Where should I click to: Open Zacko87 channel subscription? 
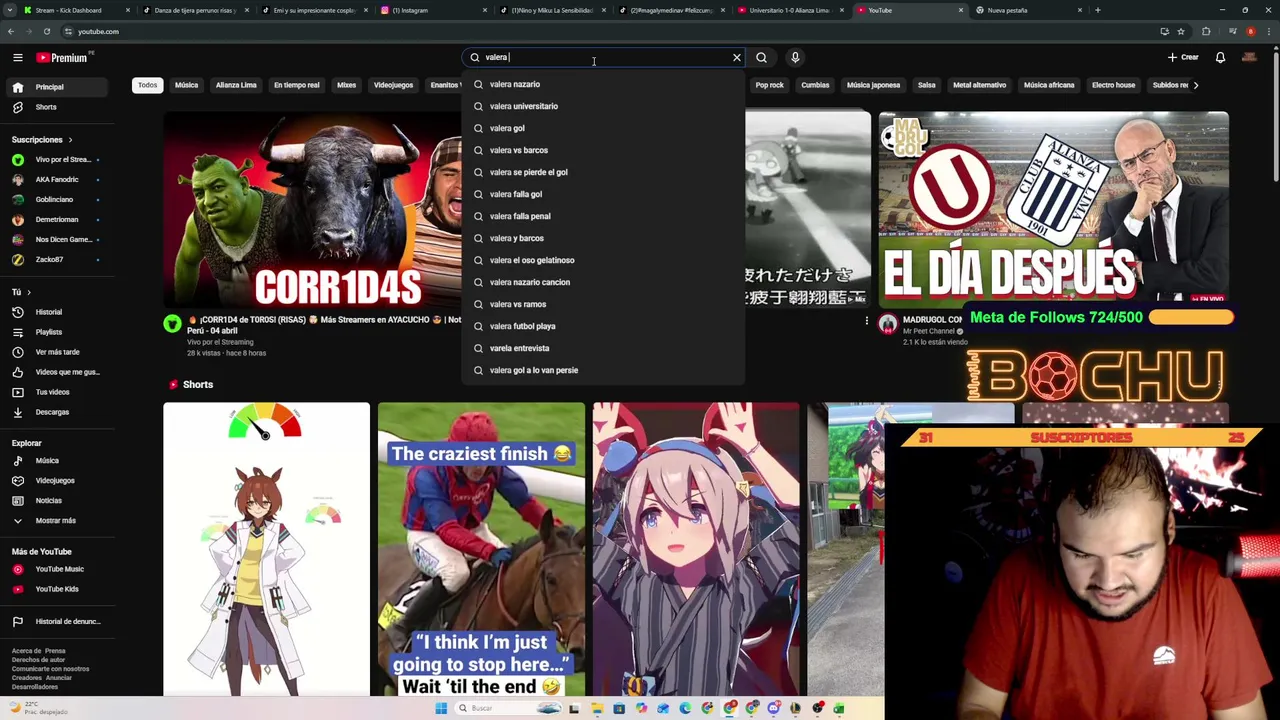click(x=57, y=260)
